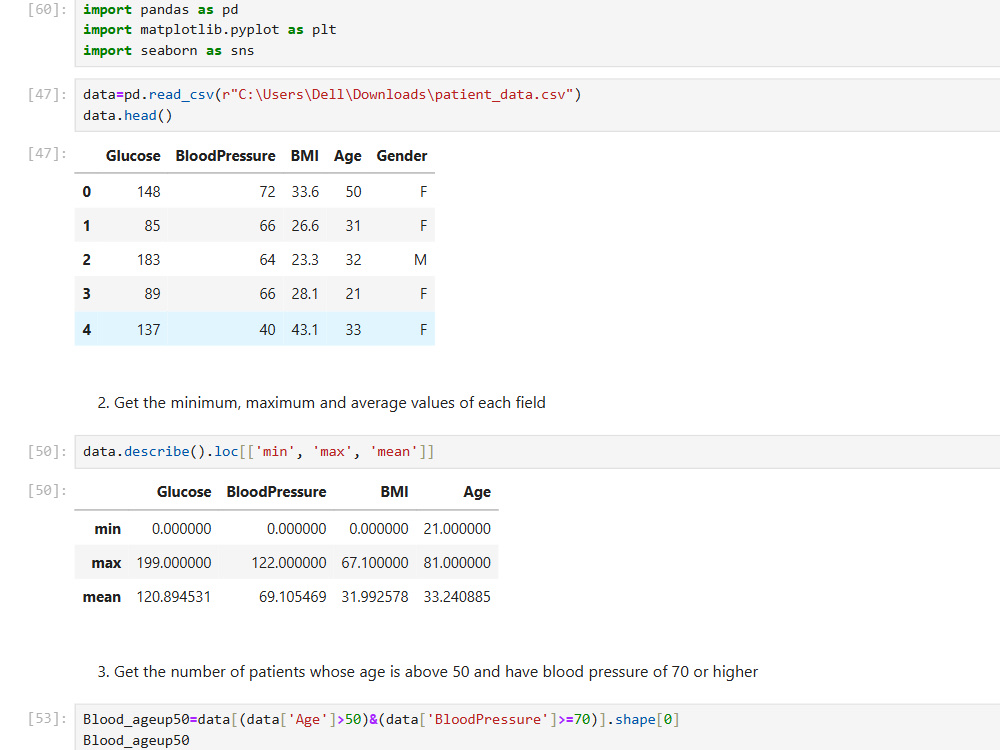Click age value 32 in row 2
Screen dimensions: 1000x750
[x=353, y=260]
